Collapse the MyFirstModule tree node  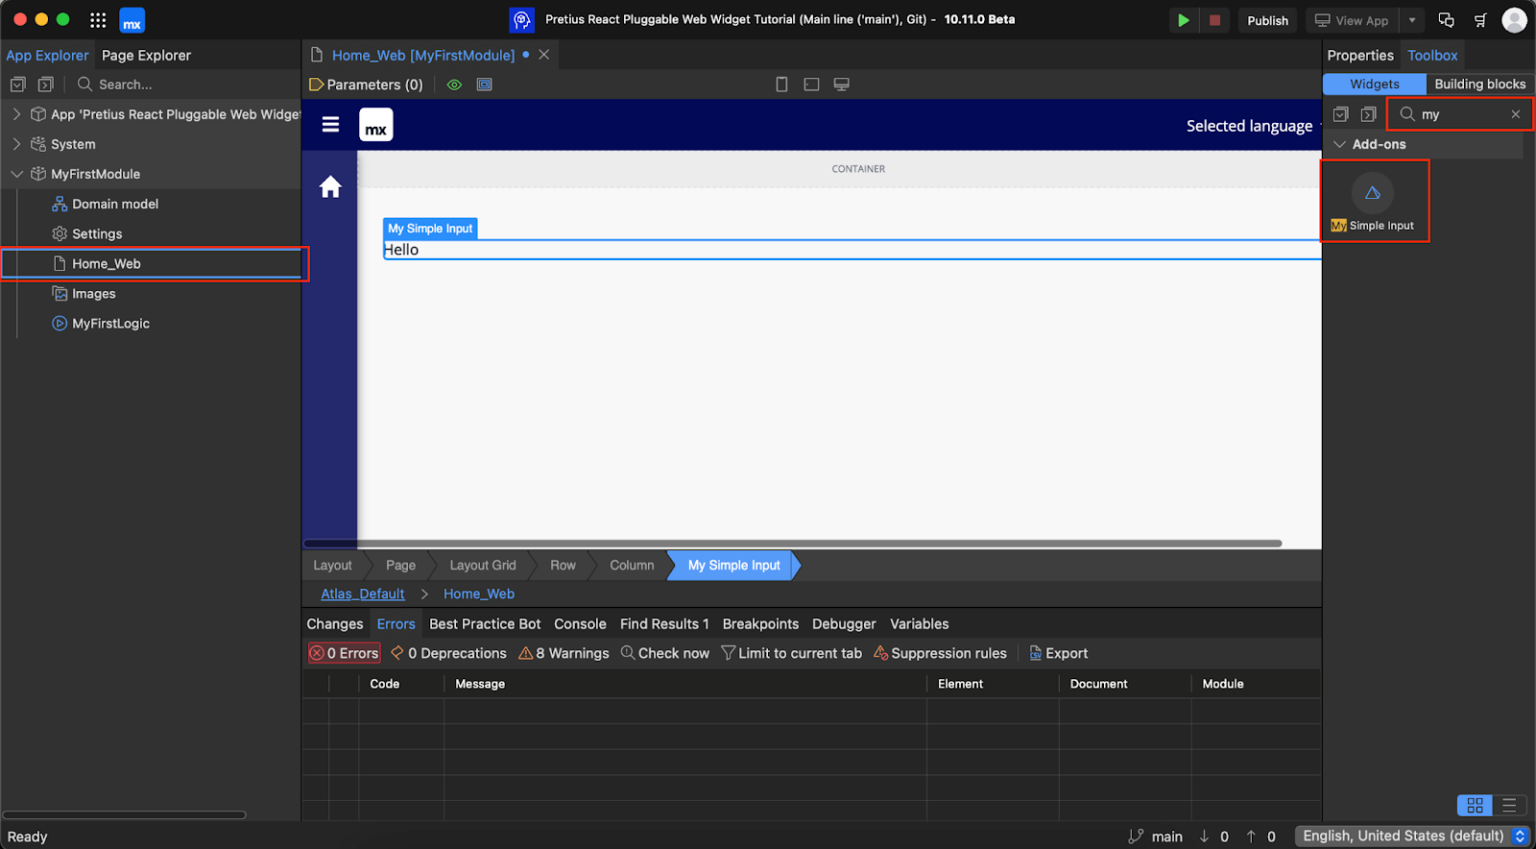[17, 174]
